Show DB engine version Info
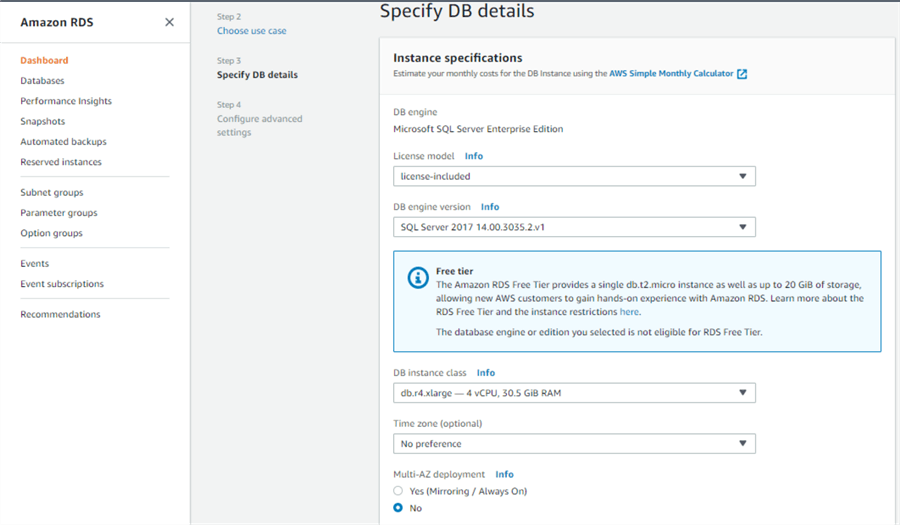Image resolution: width=900 pixels, height=525 pixels. pos(490,207)
